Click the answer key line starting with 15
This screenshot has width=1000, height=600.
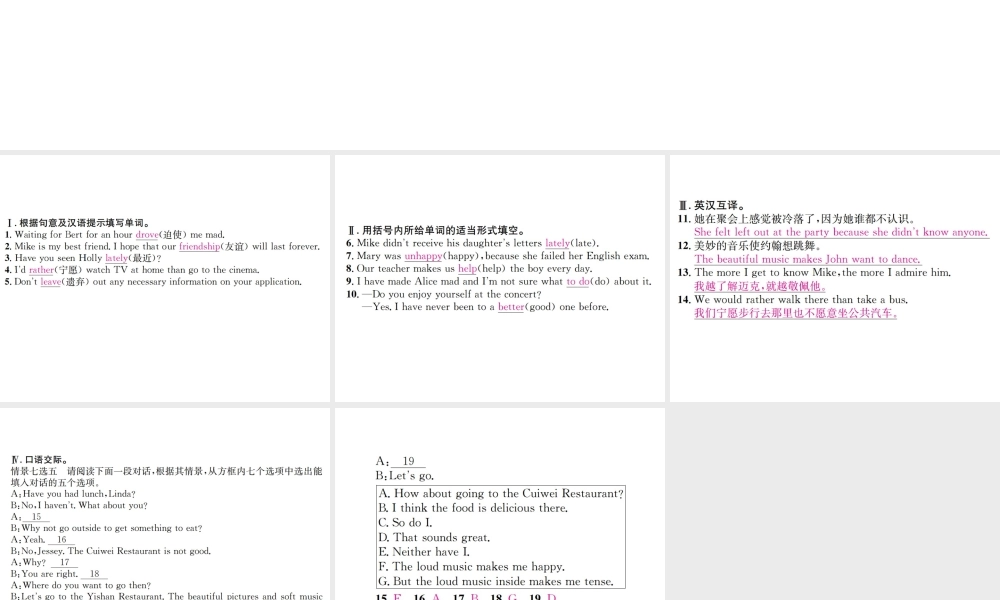466,597
